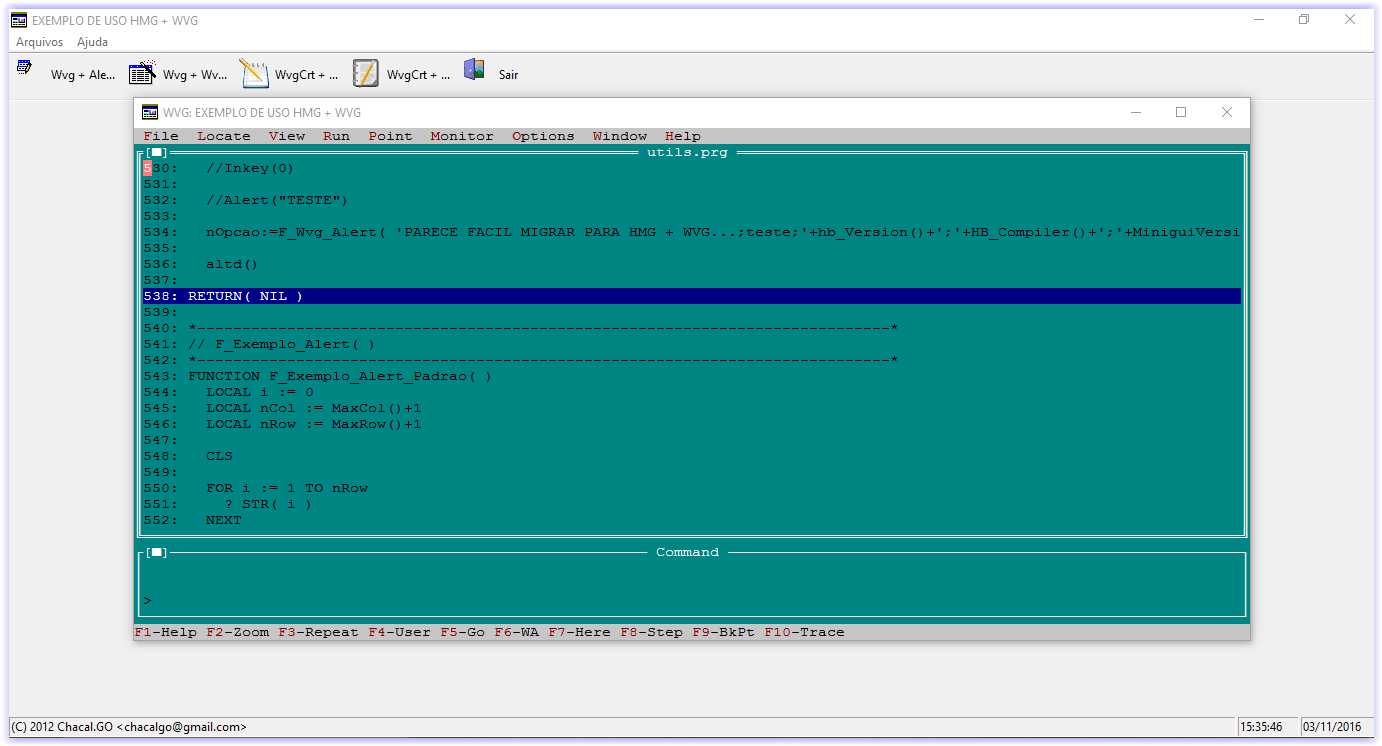
Task: Select code line 543 FUNCTION F_Exemplo_Alert_Padrao
Action: click(340, 376)
